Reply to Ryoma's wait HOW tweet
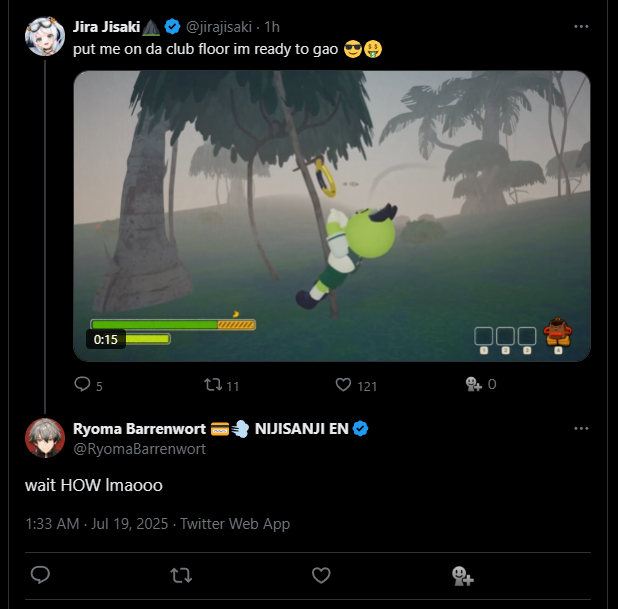The width and height of the screenshot is (618, 609). [40, 575]
